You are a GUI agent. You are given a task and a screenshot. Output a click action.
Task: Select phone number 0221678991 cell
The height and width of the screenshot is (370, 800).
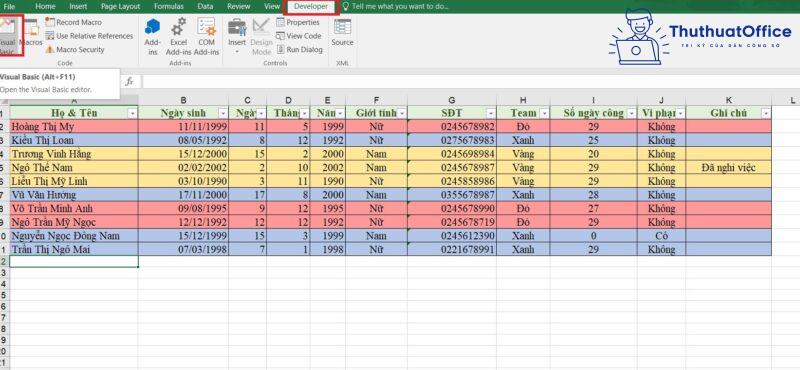452,250
